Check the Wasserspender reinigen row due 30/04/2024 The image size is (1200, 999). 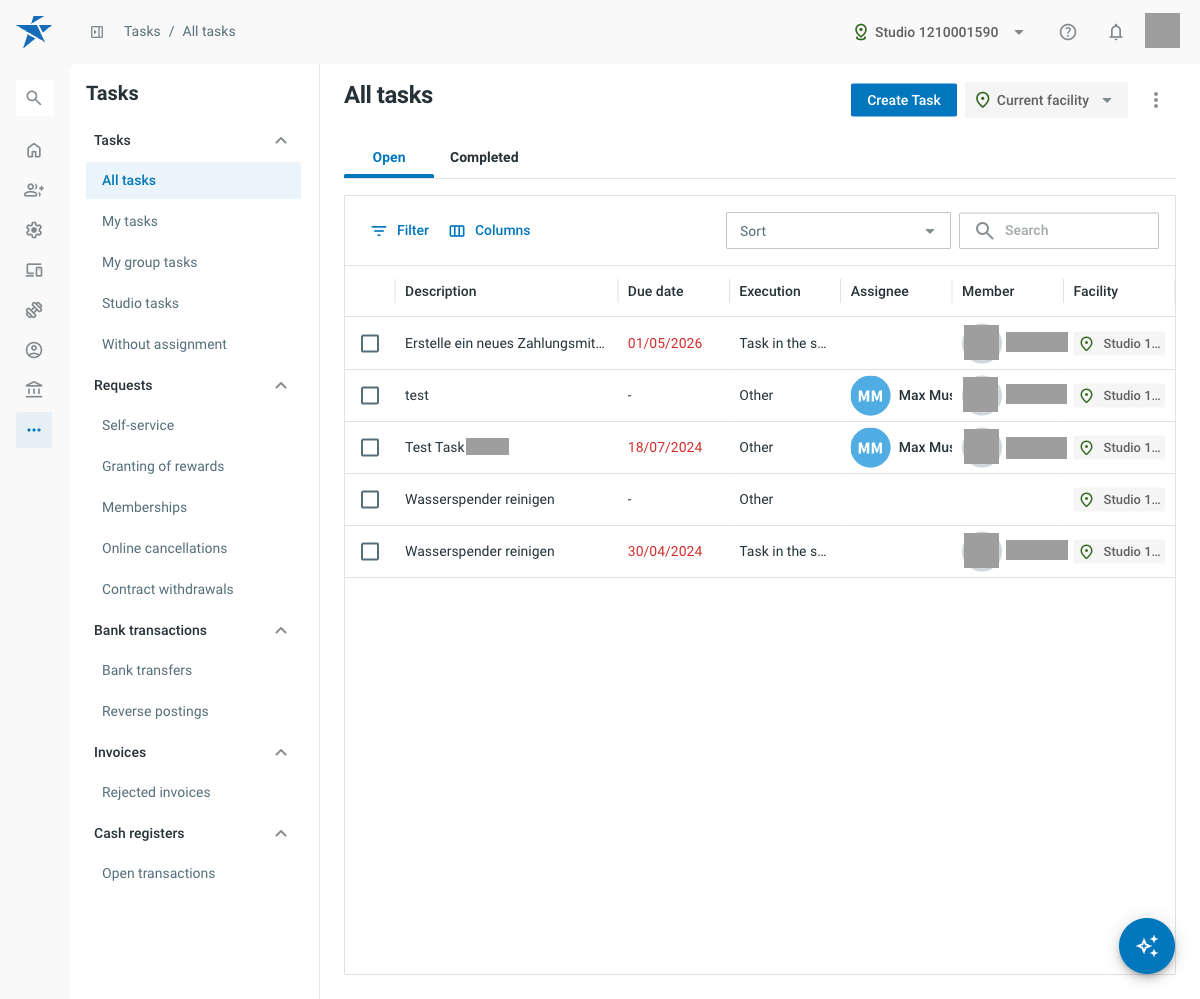coord(370,551)
